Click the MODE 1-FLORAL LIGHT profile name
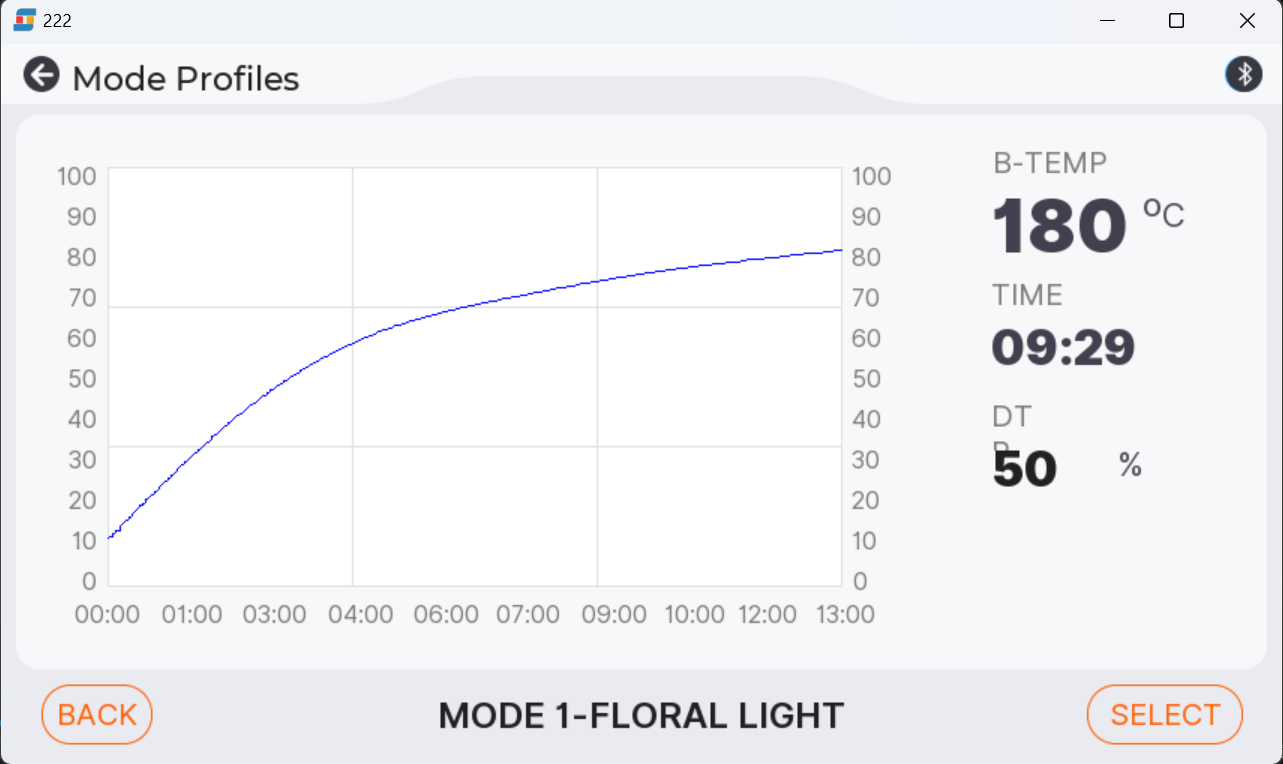Viewport: 1283px width, 764px height. tap(641, 716)
